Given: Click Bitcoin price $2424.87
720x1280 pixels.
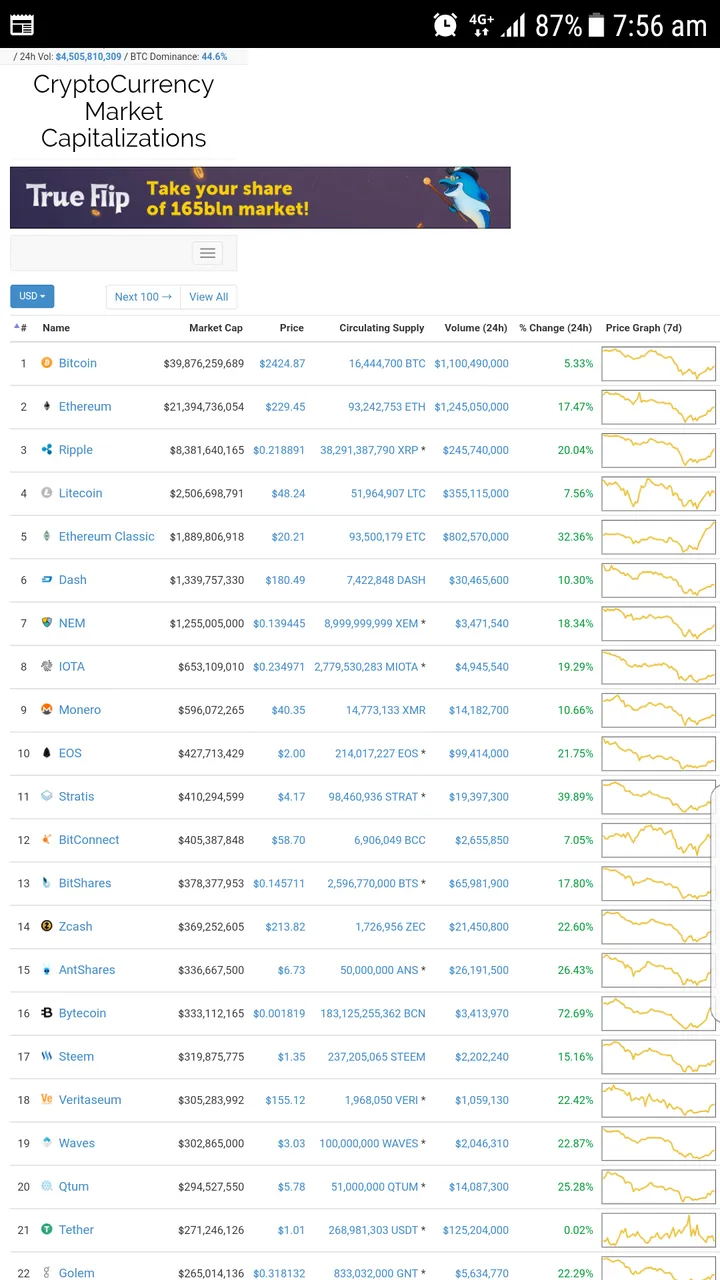Looking at the screenshot, I should (282, 363).
